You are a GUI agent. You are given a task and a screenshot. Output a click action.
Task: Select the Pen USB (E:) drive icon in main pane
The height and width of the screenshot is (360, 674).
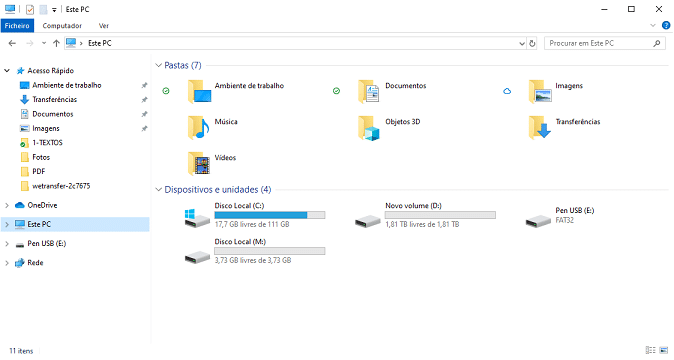(538, 221)
